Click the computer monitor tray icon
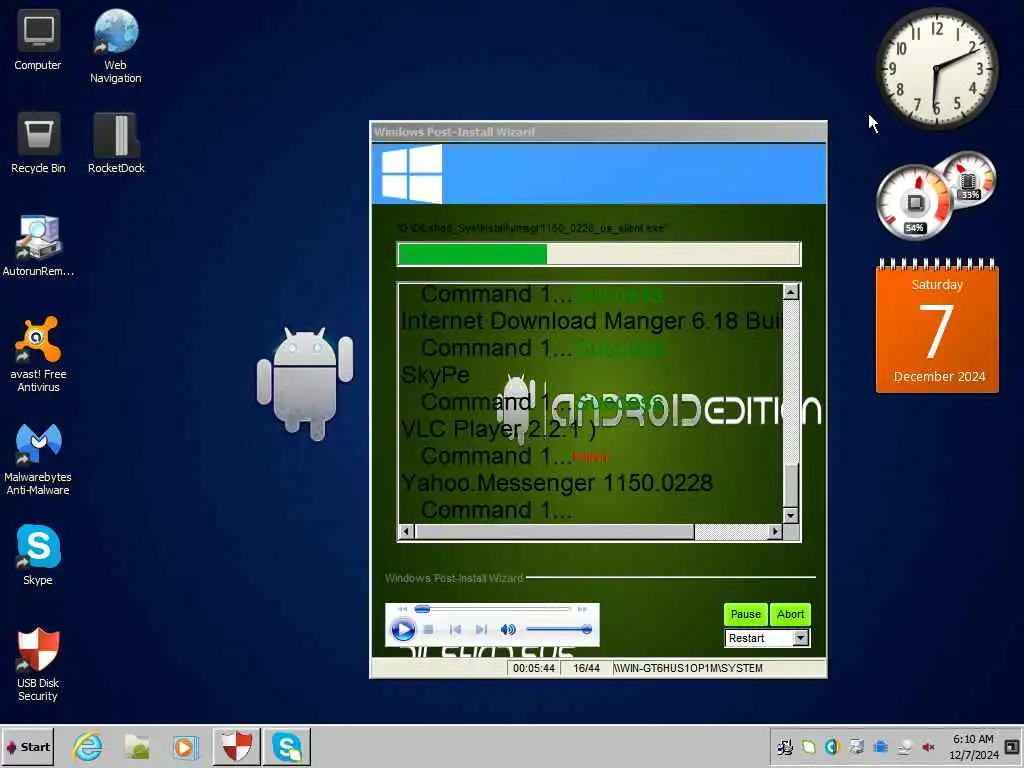Viewport: 1024px width, 768px height. point(856,746)
